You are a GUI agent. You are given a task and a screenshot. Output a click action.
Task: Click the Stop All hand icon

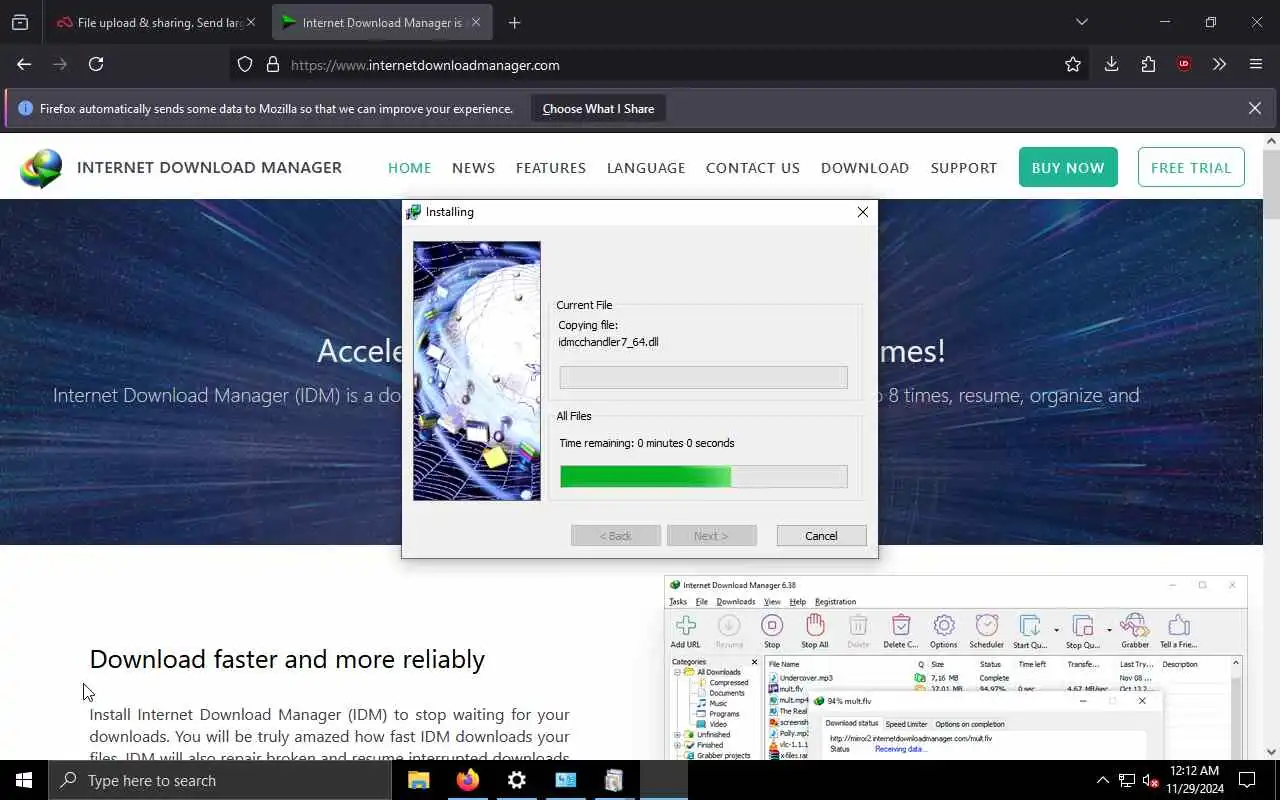tap(815, 632)
